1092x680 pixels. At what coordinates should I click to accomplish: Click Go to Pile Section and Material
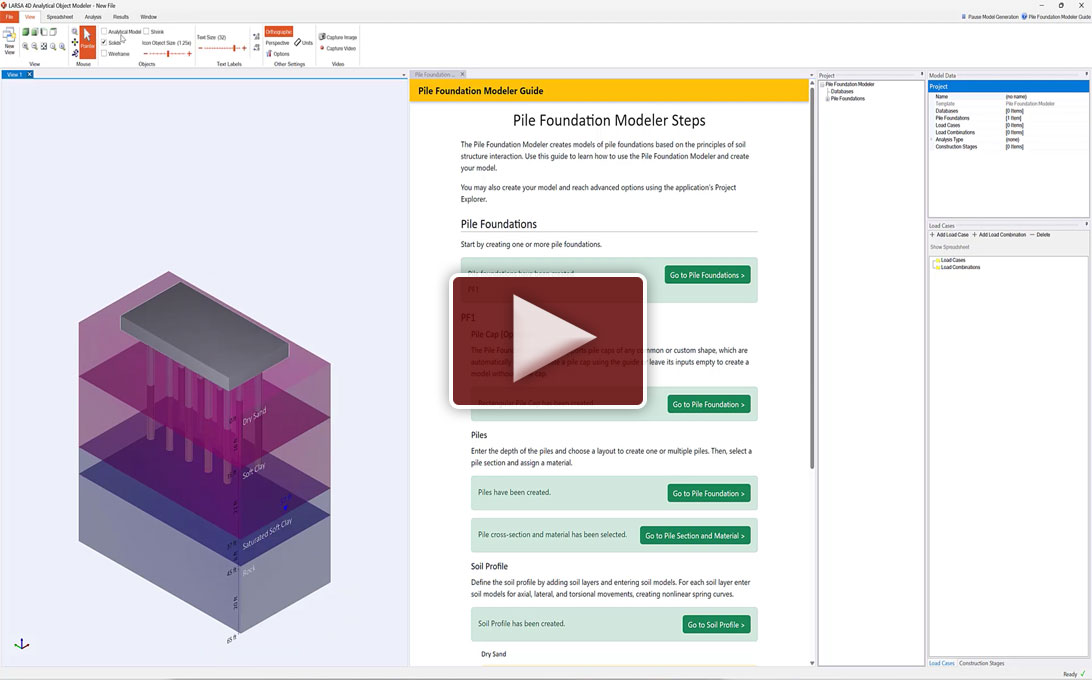pyautogui.click(x=695, y=536)
